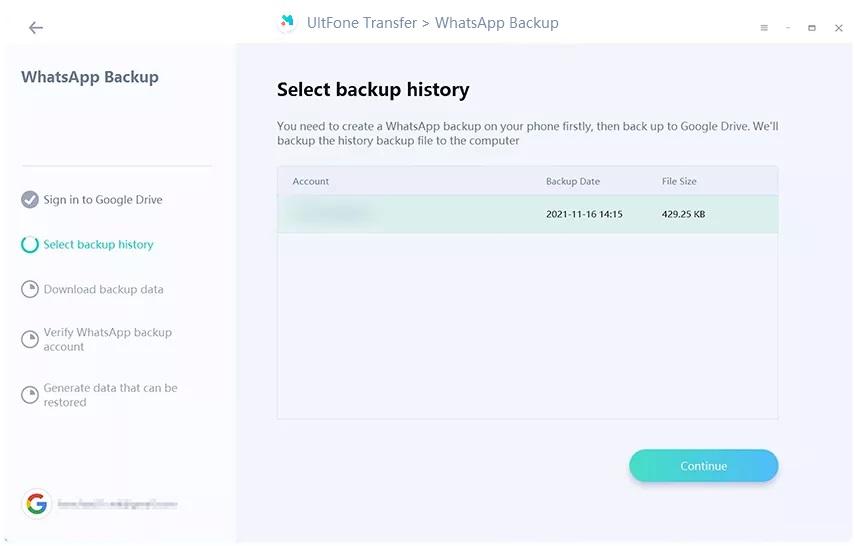Viewport: 855px width, 546px height.
Task: Open the Download backup data step label
Action: (x=103, y=290)
